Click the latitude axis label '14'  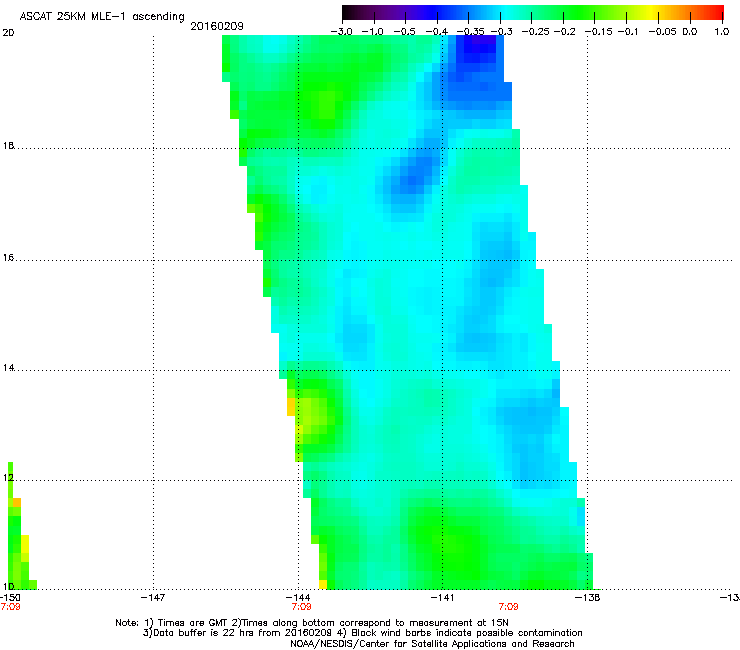tap(8, 368)
